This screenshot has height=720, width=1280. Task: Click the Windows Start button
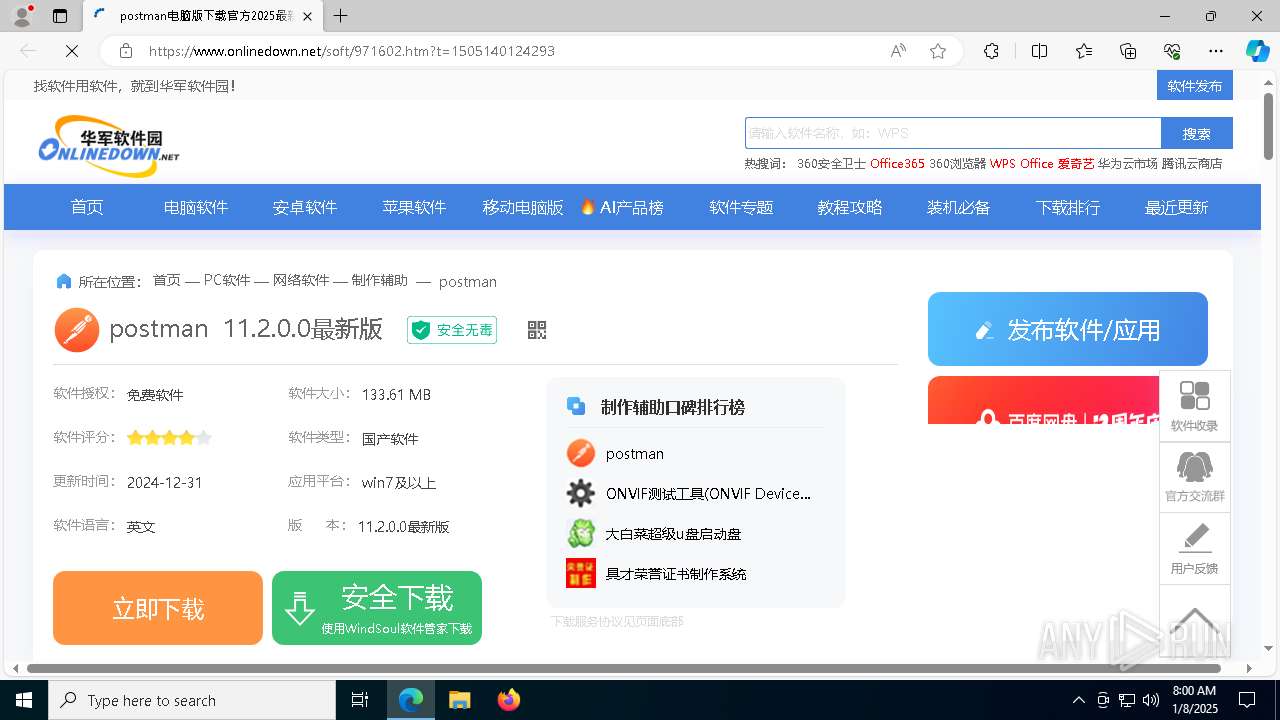24,700
